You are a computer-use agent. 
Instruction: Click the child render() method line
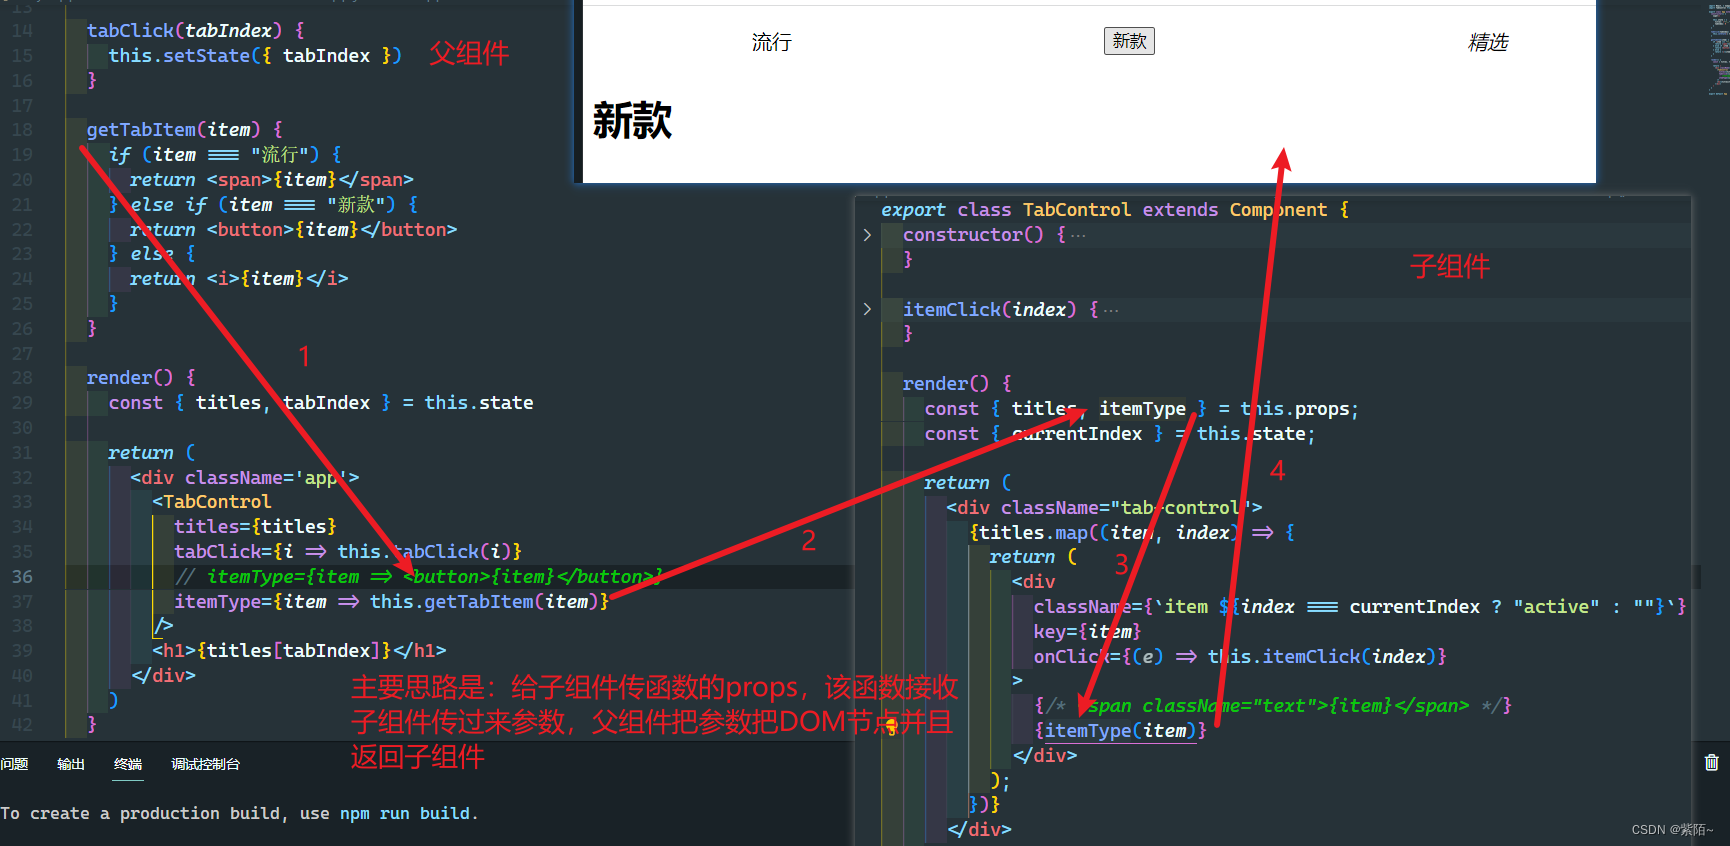point(957,384)
